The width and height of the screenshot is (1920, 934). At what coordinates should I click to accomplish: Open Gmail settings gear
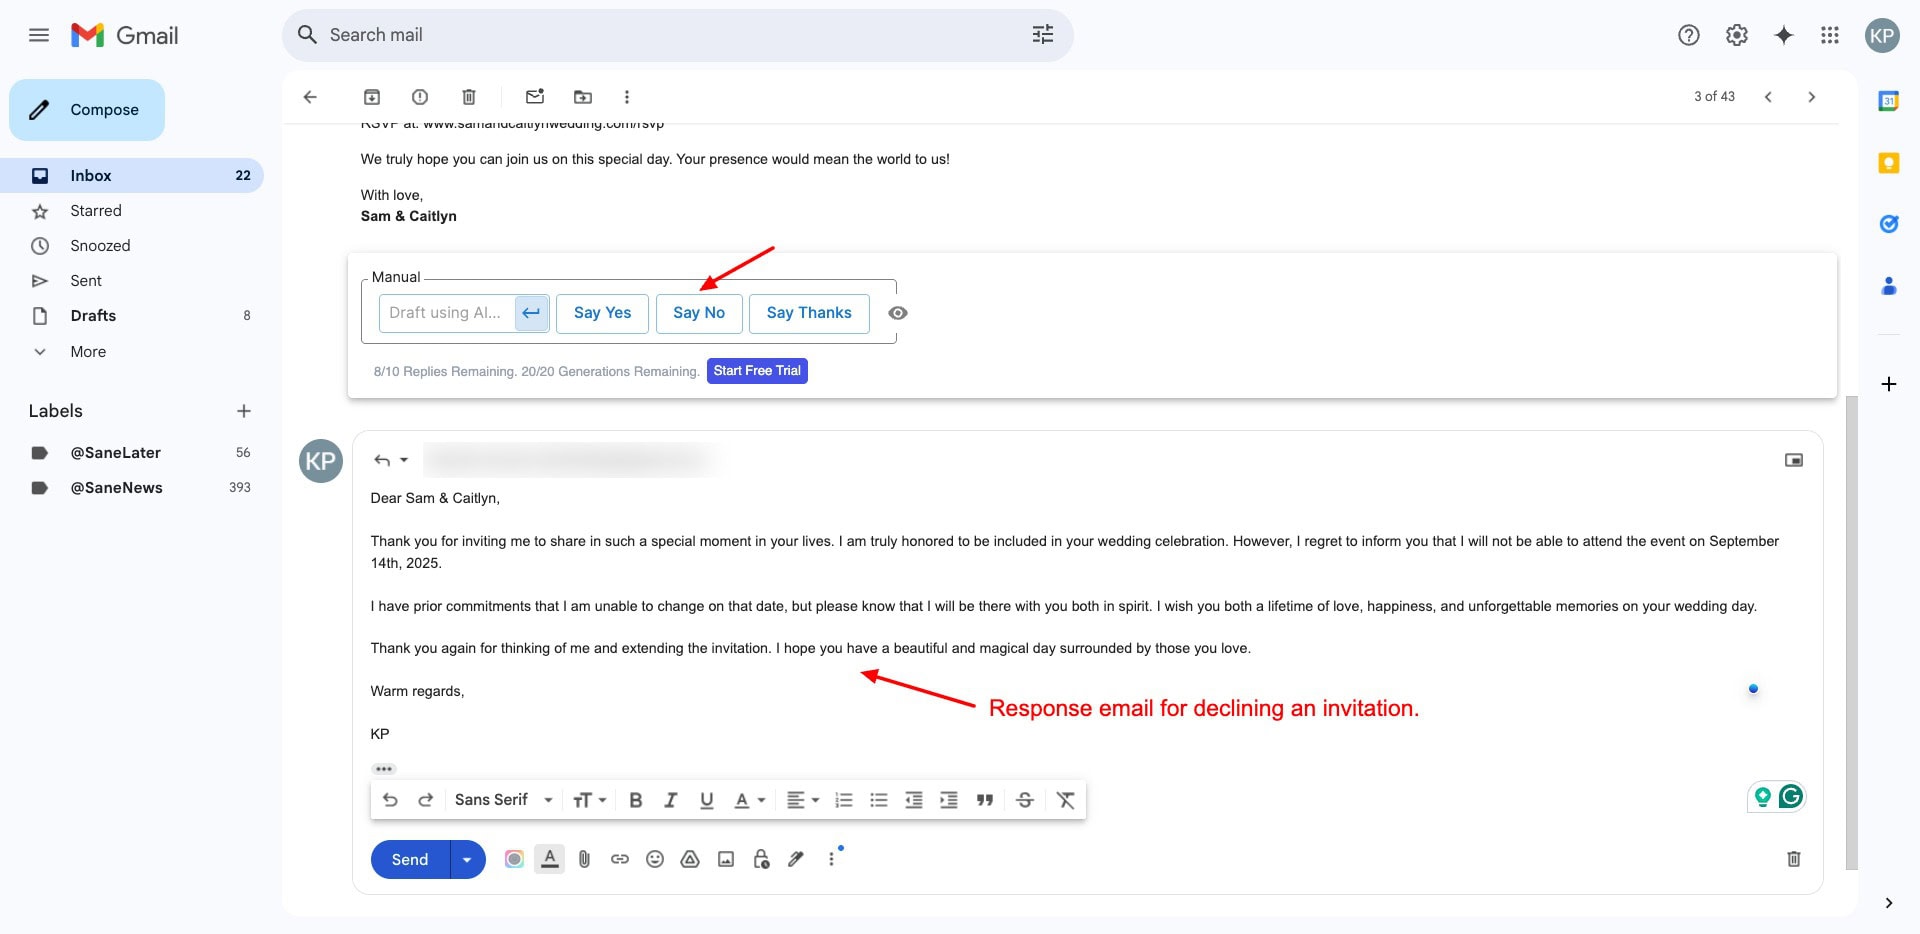tap(1737, 35)
